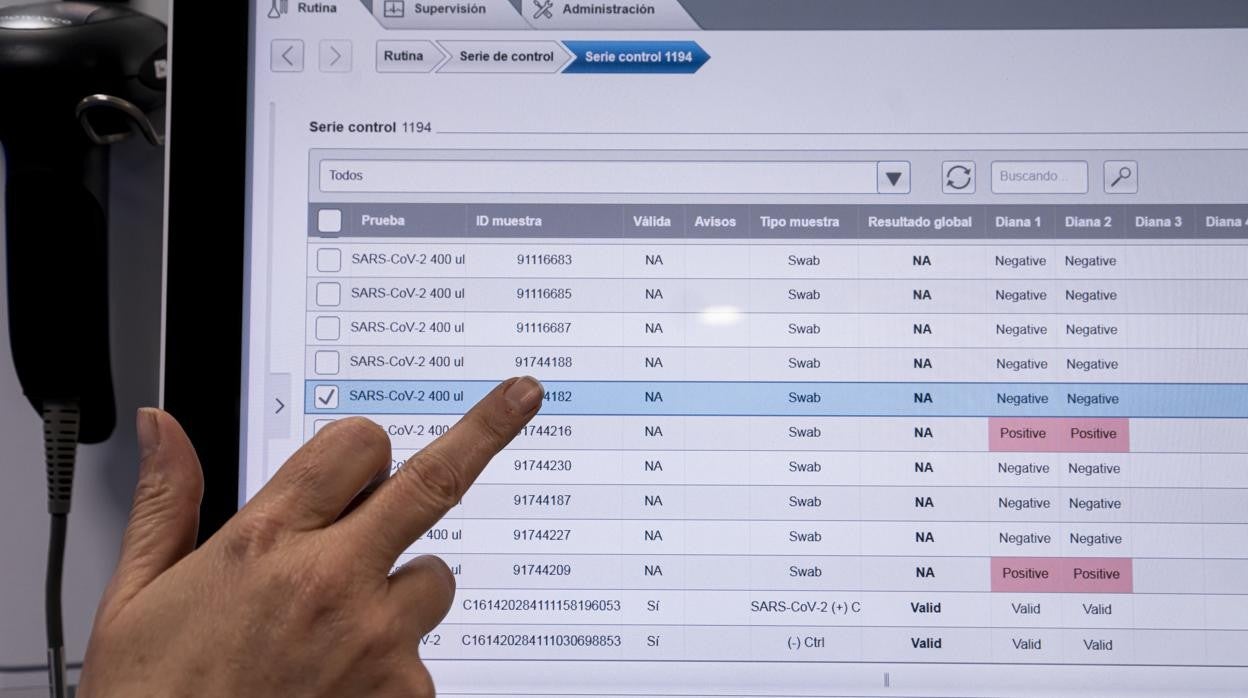Toggle the select-all checkbox in header

329,221
